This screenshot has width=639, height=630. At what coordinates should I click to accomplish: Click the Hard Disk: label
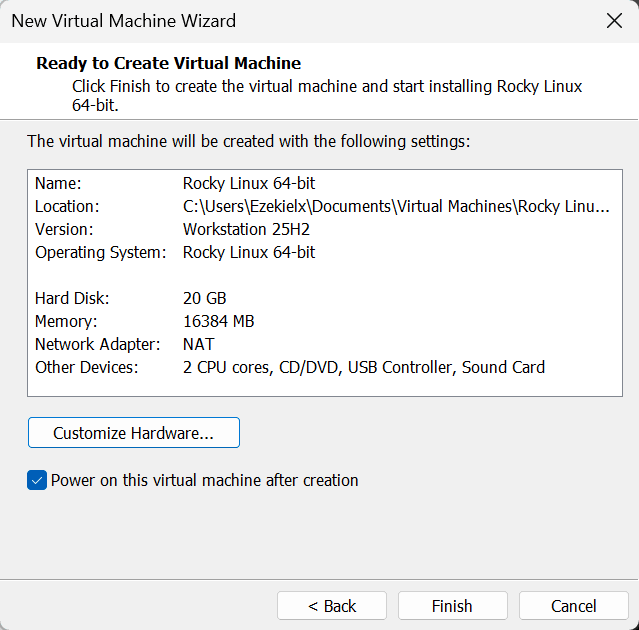click(72, 298)
